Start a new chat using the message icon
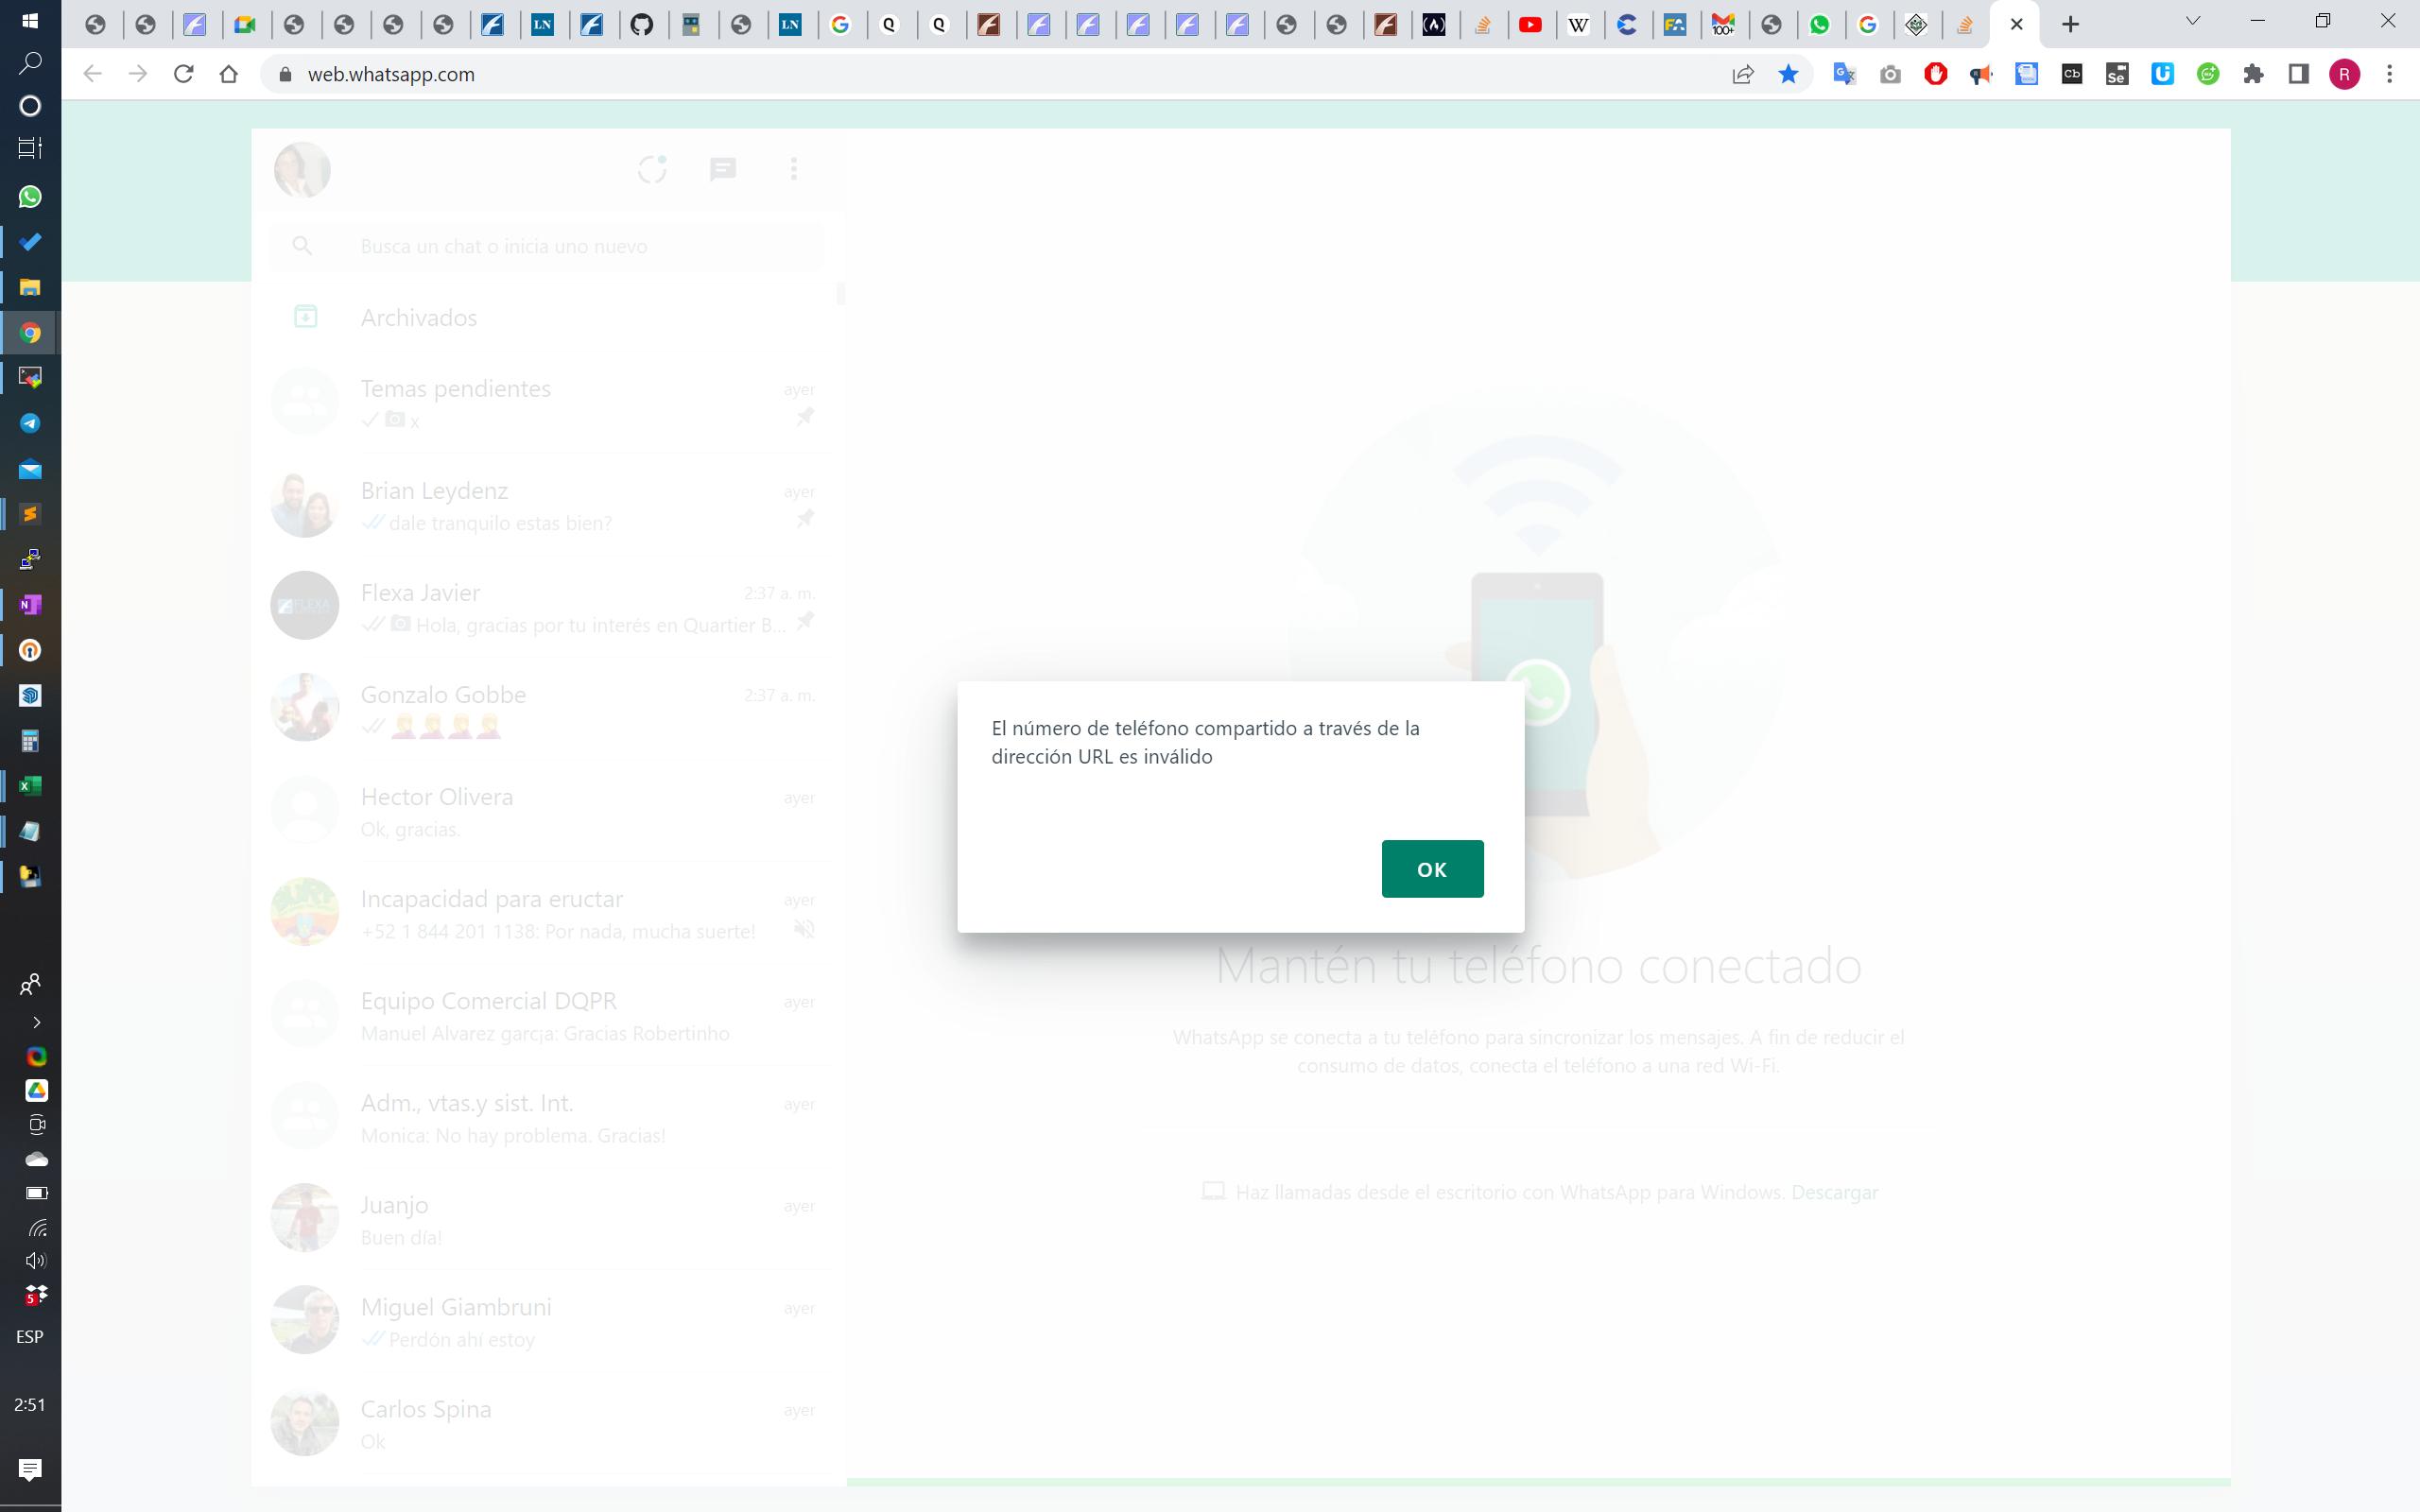The width and height of the screenshot is (2420, 1512). [723, 169]
